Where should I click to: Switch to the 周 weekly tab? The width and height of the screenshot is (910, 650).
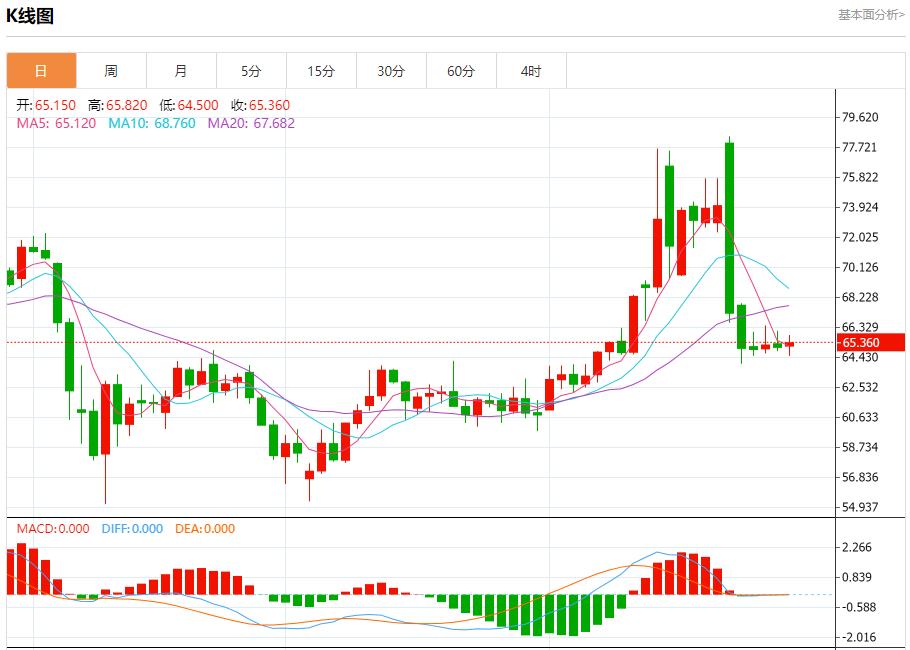tap(111, 71)
